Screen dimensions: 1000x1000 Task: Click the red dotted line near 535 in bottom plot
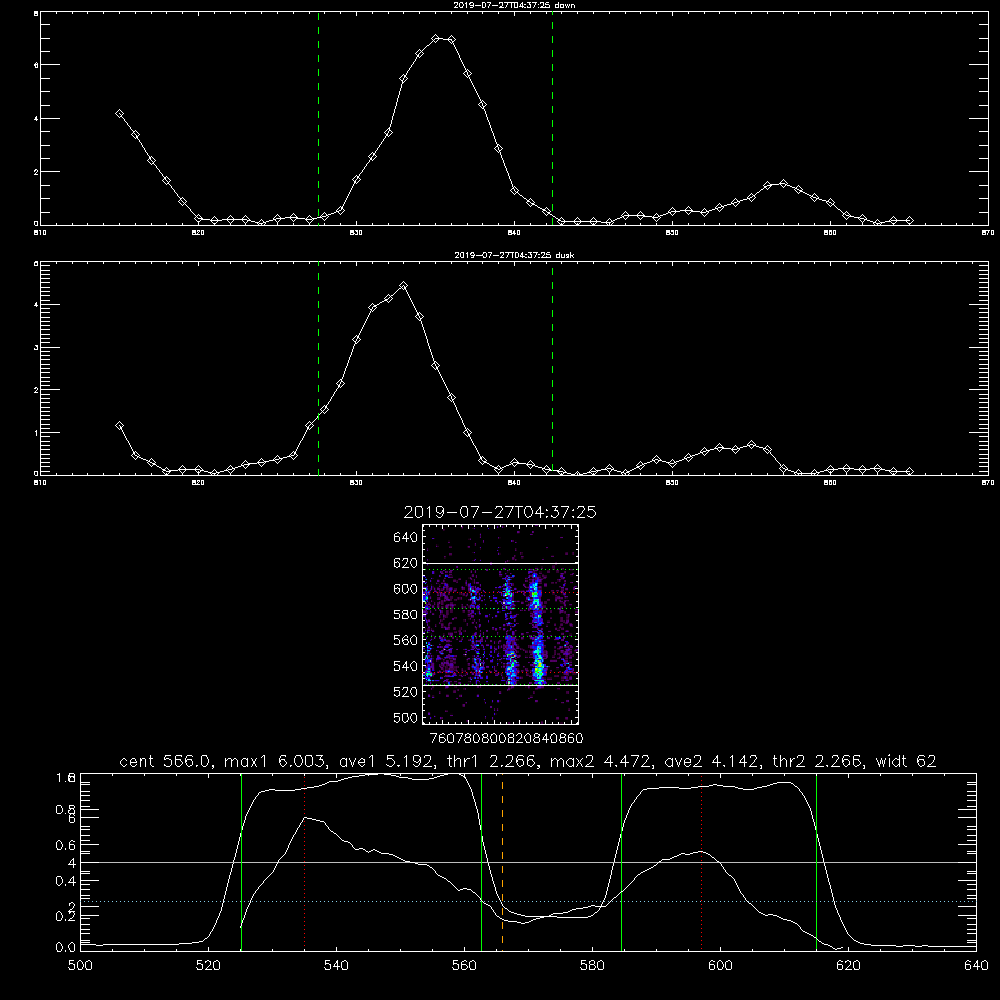pos(305,861)
